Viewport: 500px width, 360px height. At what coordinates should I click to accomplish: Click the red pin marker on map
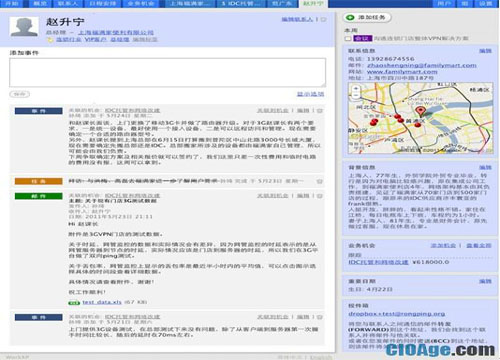(x=420, y=111)
